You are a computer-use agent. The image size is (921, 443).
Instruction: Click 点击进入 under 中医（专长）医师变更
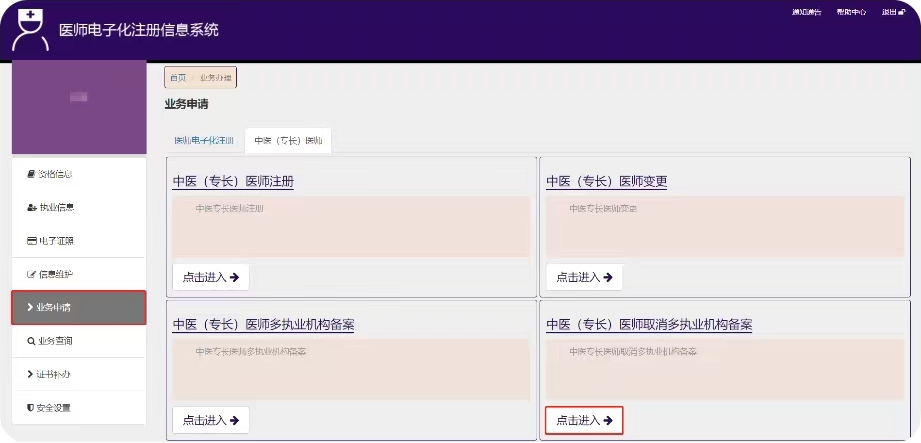tap(584, 277)
